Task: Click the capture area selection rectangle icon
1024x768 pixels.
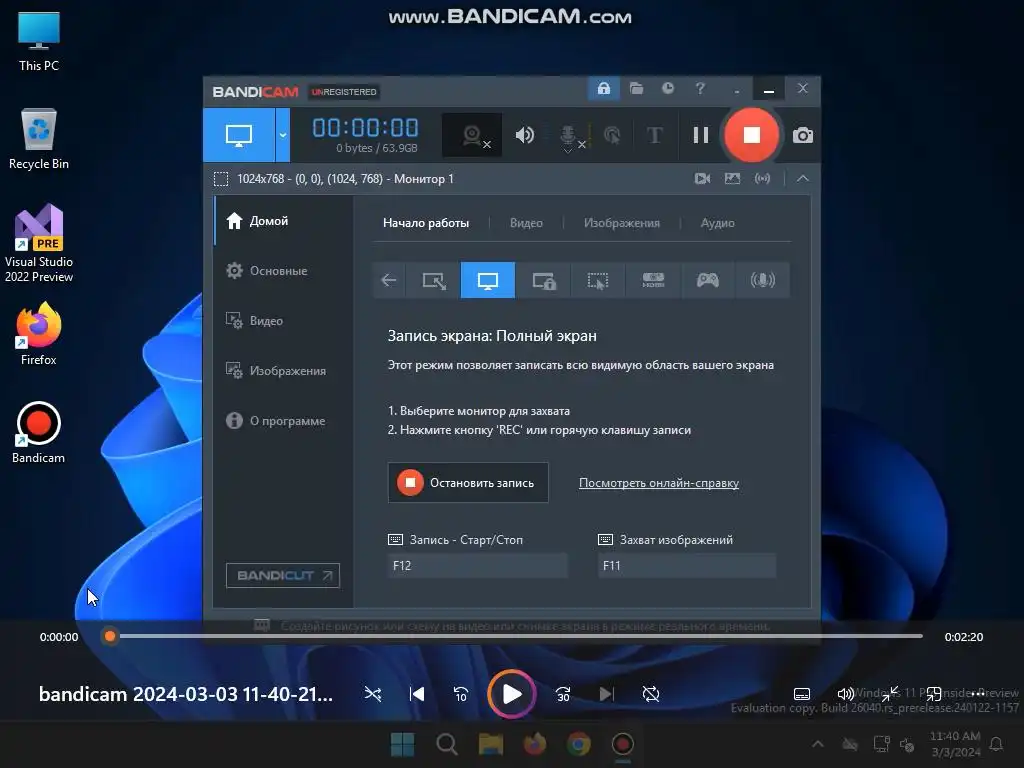Action: click(x=221, y=179)
